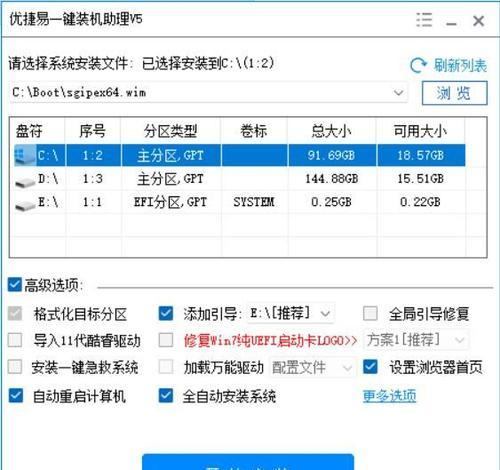Image resolution: width=500 pixels, height=470 pixels.
Task: Expand the system image file path dropdown
Action: click(x=399, y=92)
